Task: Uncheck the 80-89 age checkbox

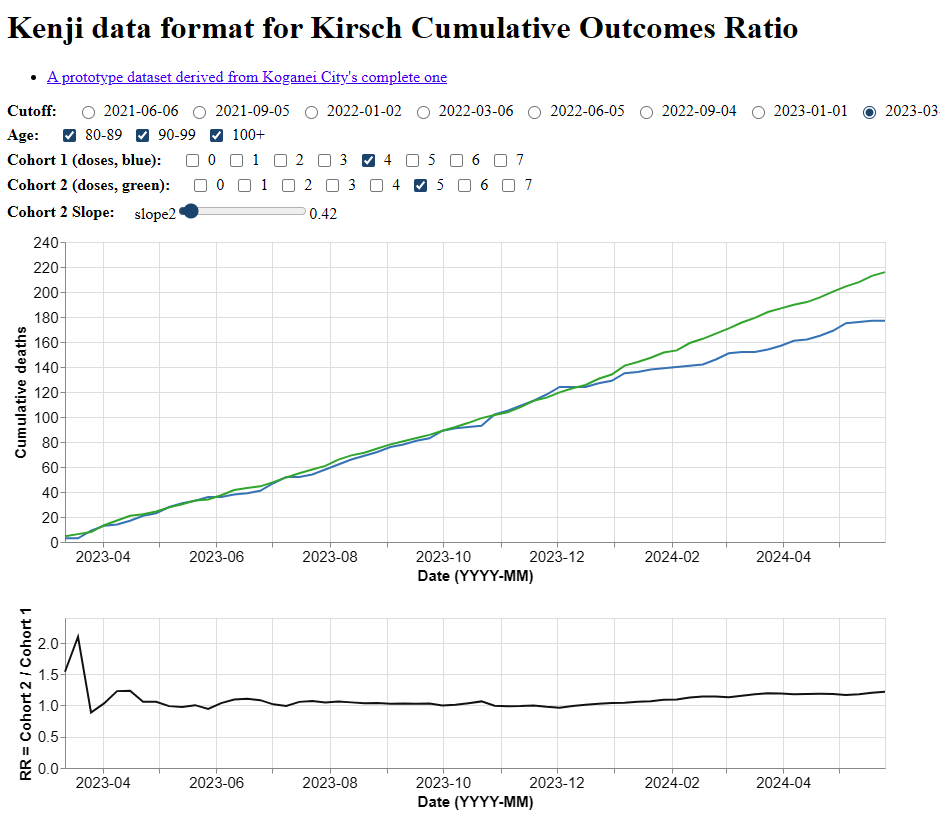Action: pyautogui.click(x=70, y=136)
